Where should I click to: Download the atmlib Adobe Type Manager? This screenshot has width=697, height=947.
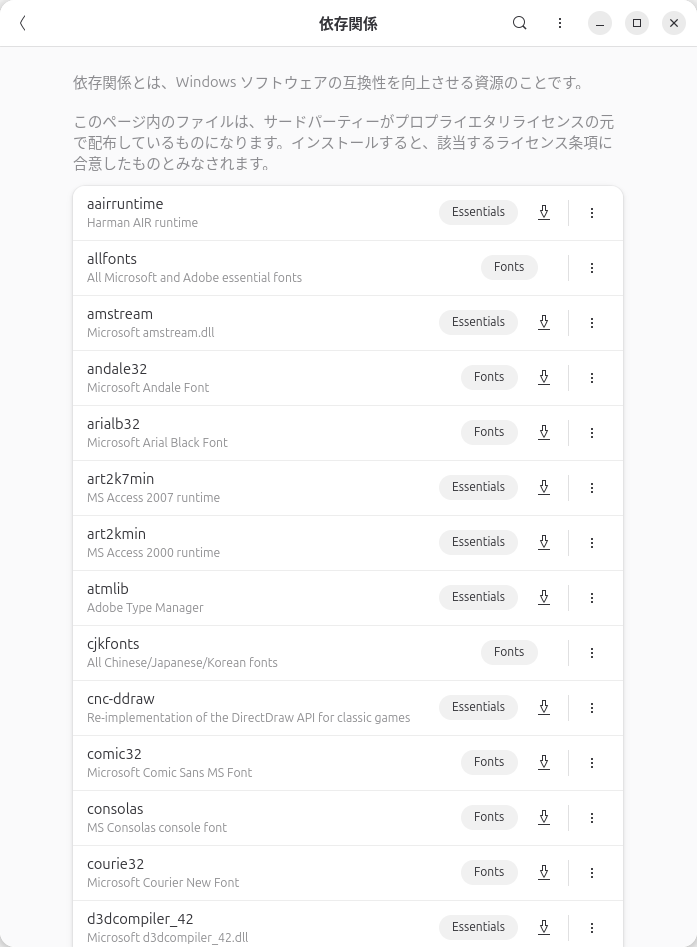[x=544, y=597]
